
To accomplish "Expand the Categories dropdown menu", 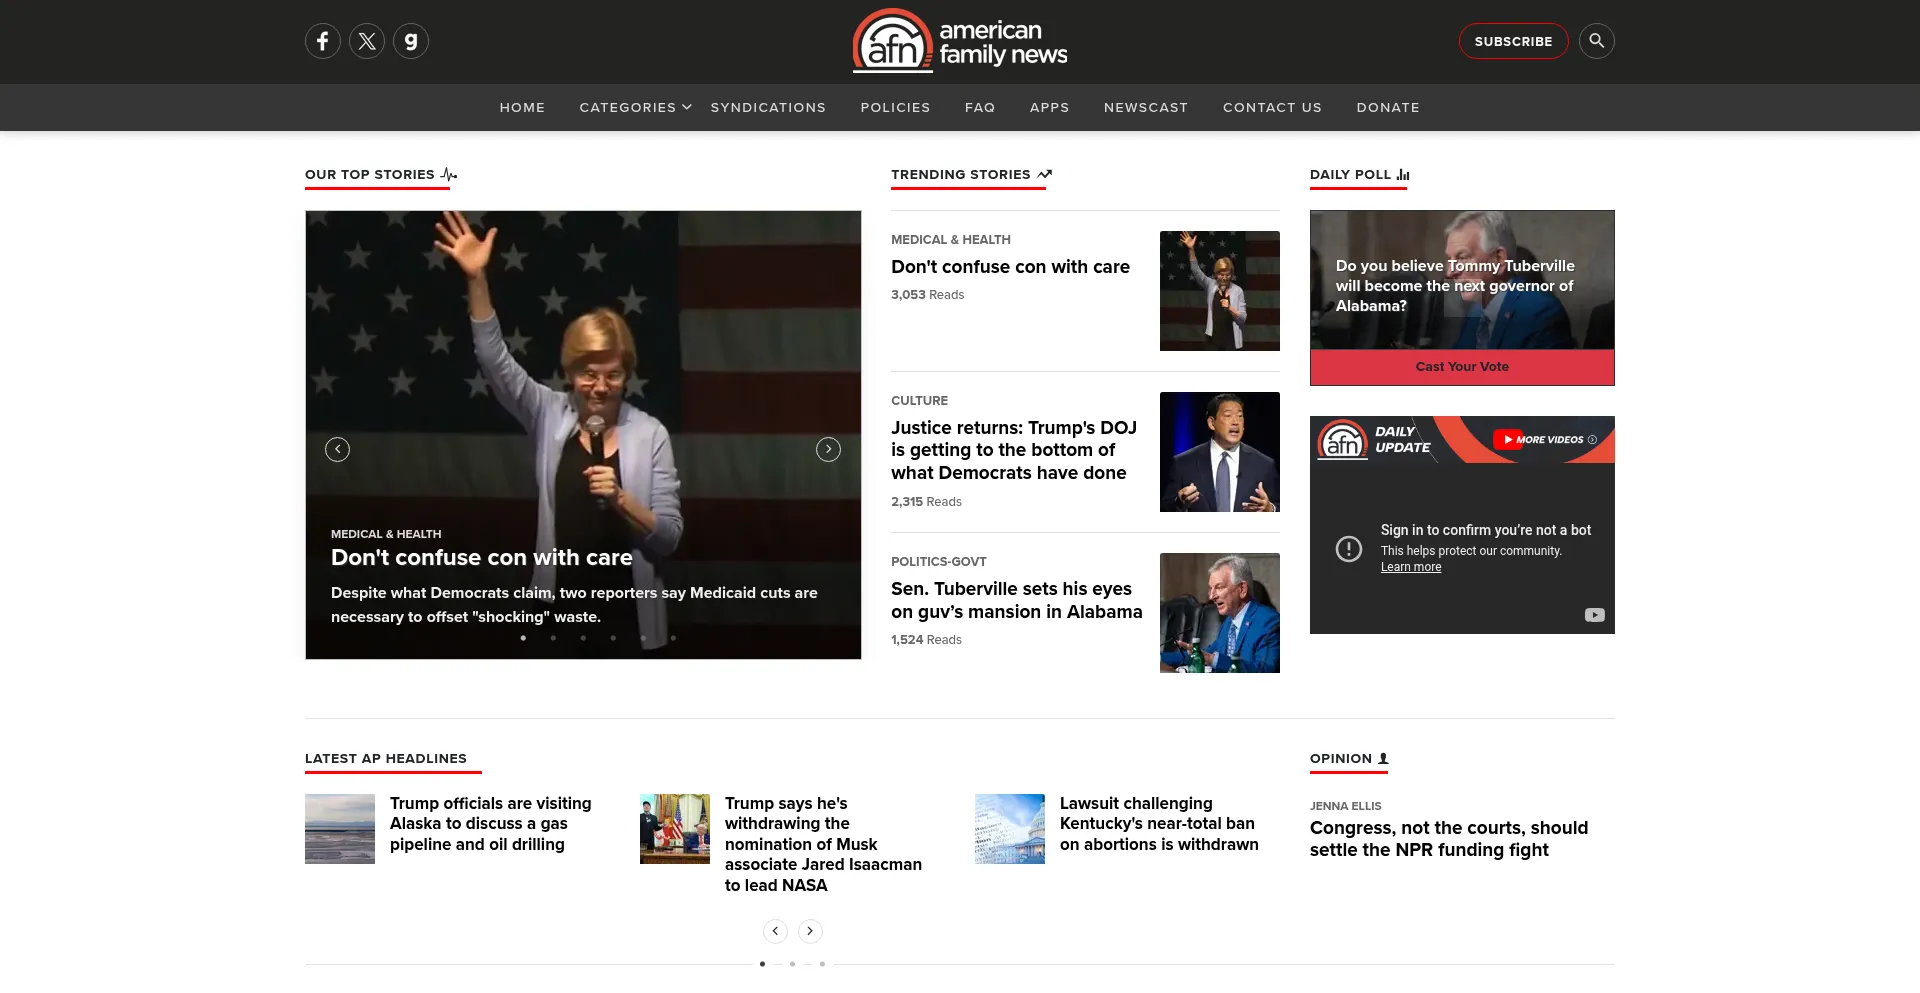I will tap(635, 107).
